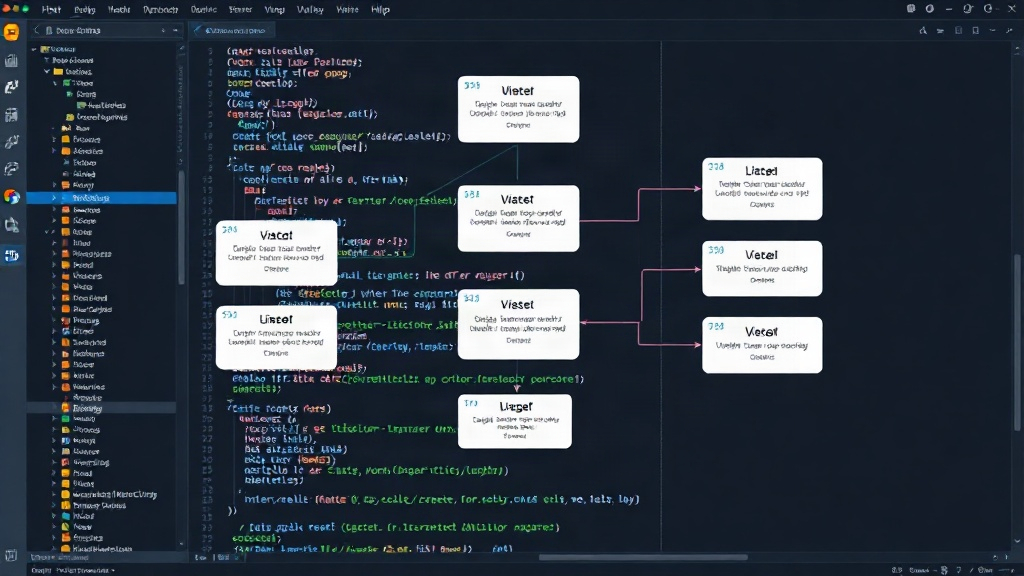Click the sync arrows icon in the activity bar
Image resolution: width=1024 pixels, height=576 pixels.
tap(12, 87)
